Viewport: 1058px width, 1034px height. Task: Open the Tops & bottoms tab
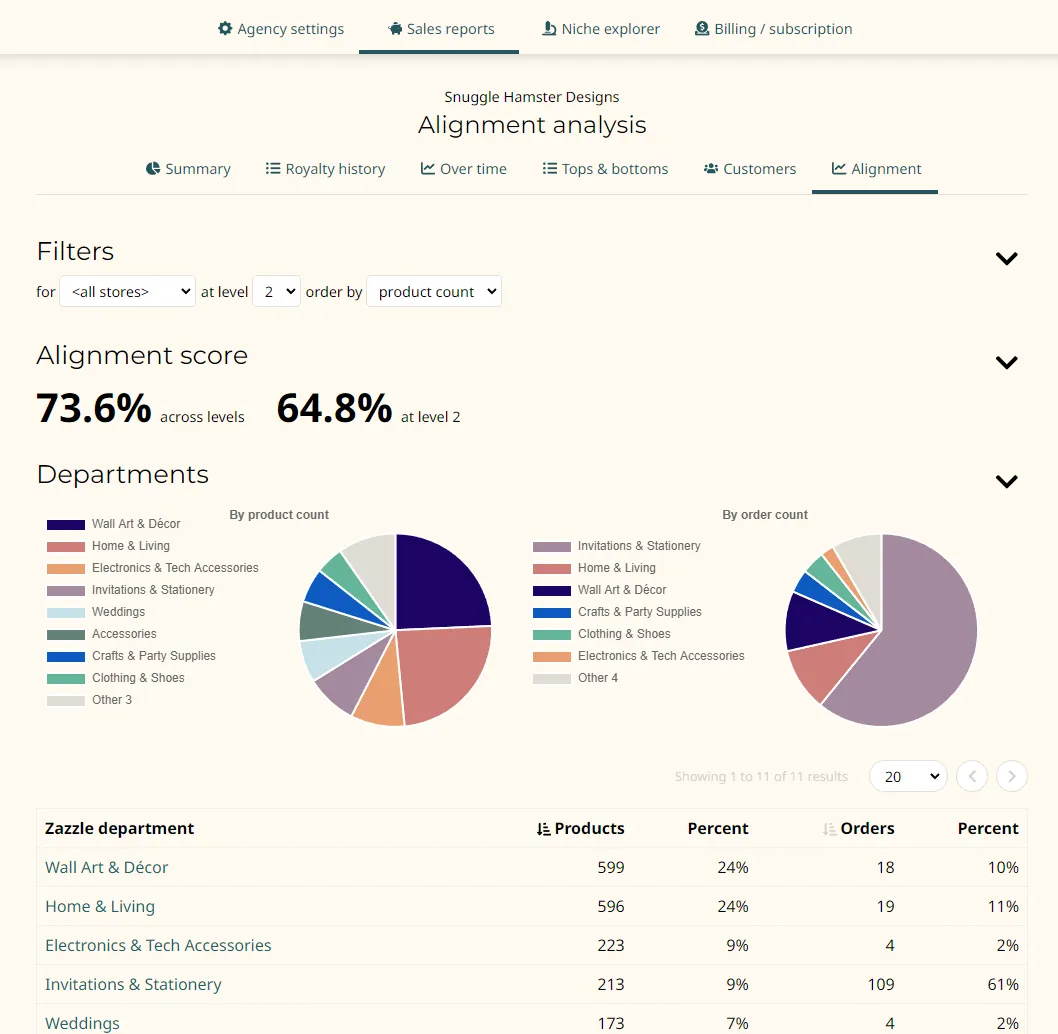point(605,169)
